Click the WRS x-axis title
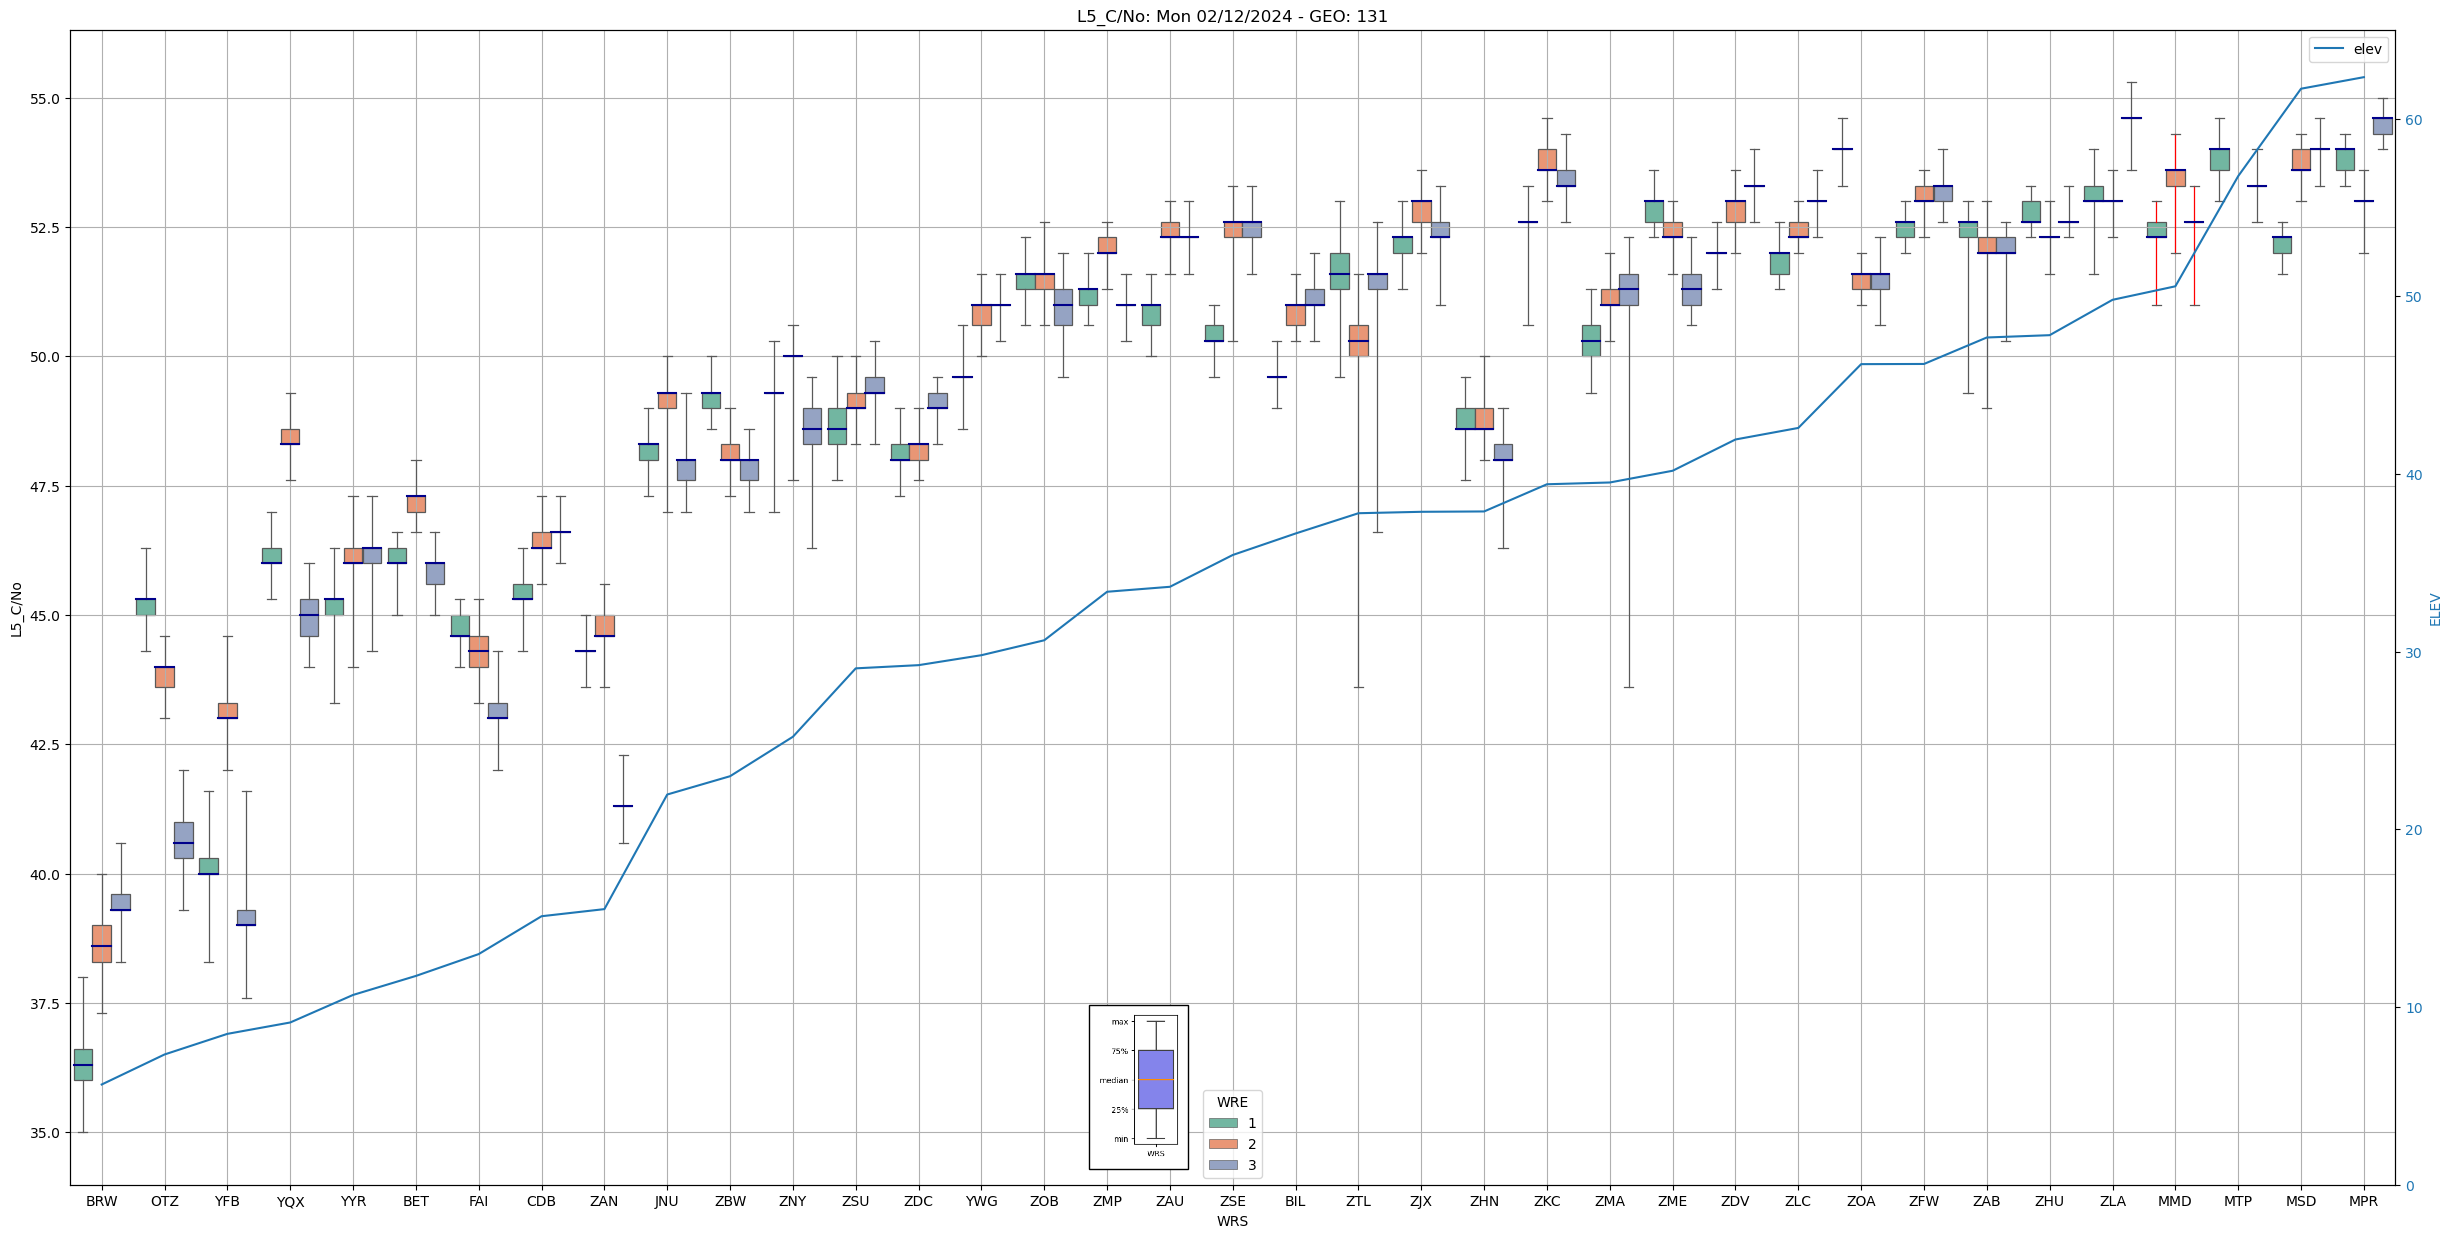The height and width of the screenshot is (1238, 2452). pyautogui.click(x=1231, y=1221)
